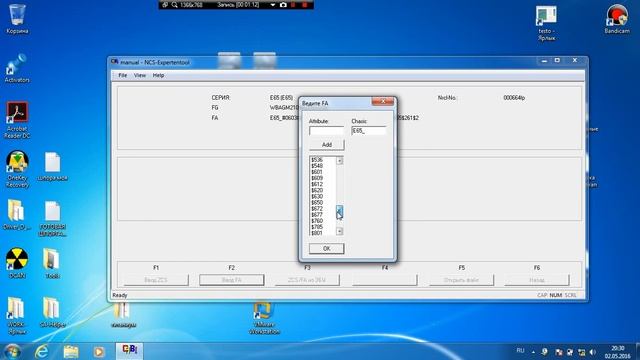Open the File menu in NCS-Expertentool
The height and width of the screenshot is (360, 640).
tap(122, 76)
